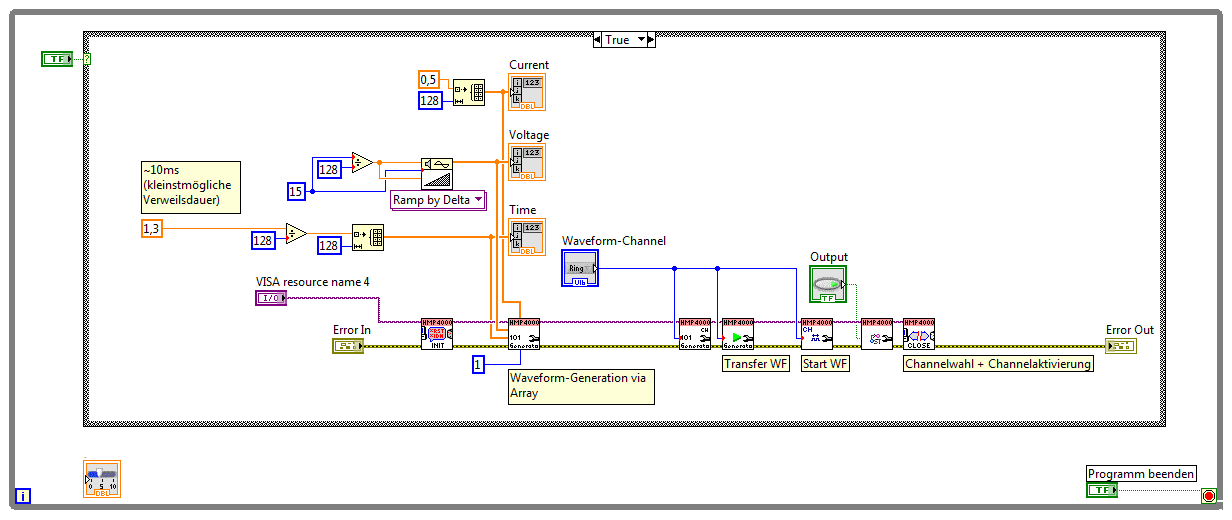Select the Start WF comment label

826,364
